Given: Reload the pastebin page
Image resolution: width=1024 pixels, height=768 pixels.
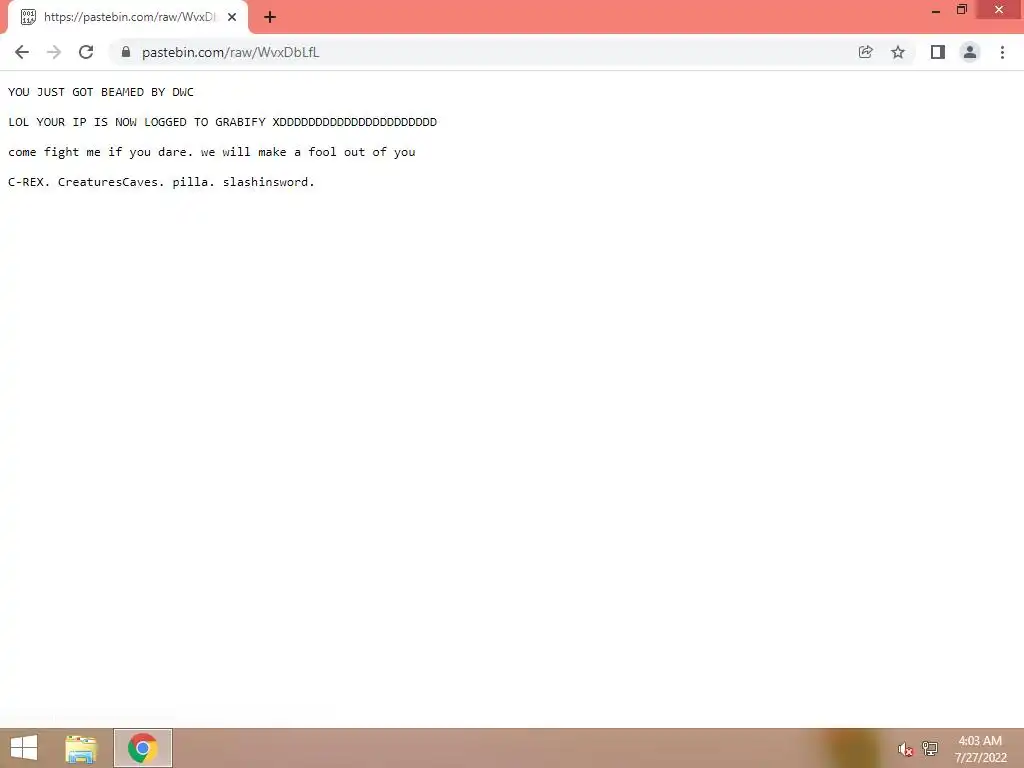Looking at the screenshot, I should 86,52.
